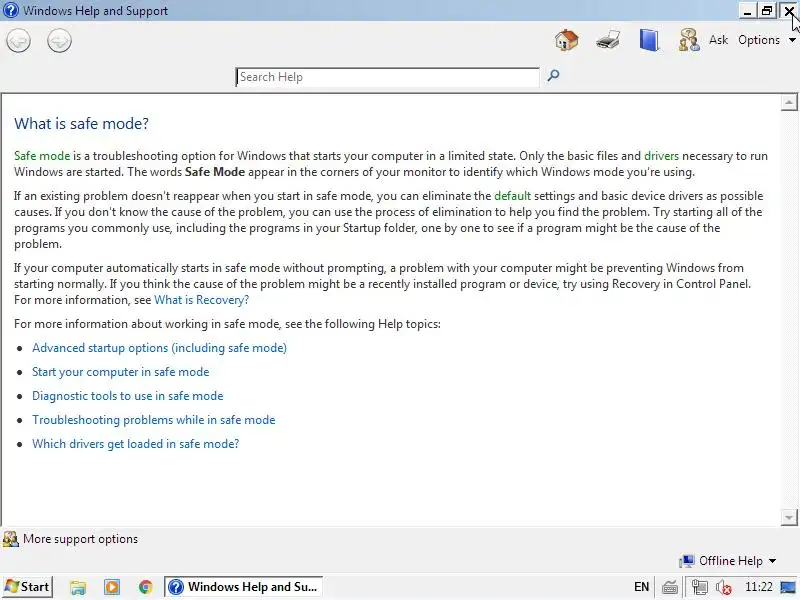
Task: Expand the Offline Help dropdown
Action: coord(728,561)
